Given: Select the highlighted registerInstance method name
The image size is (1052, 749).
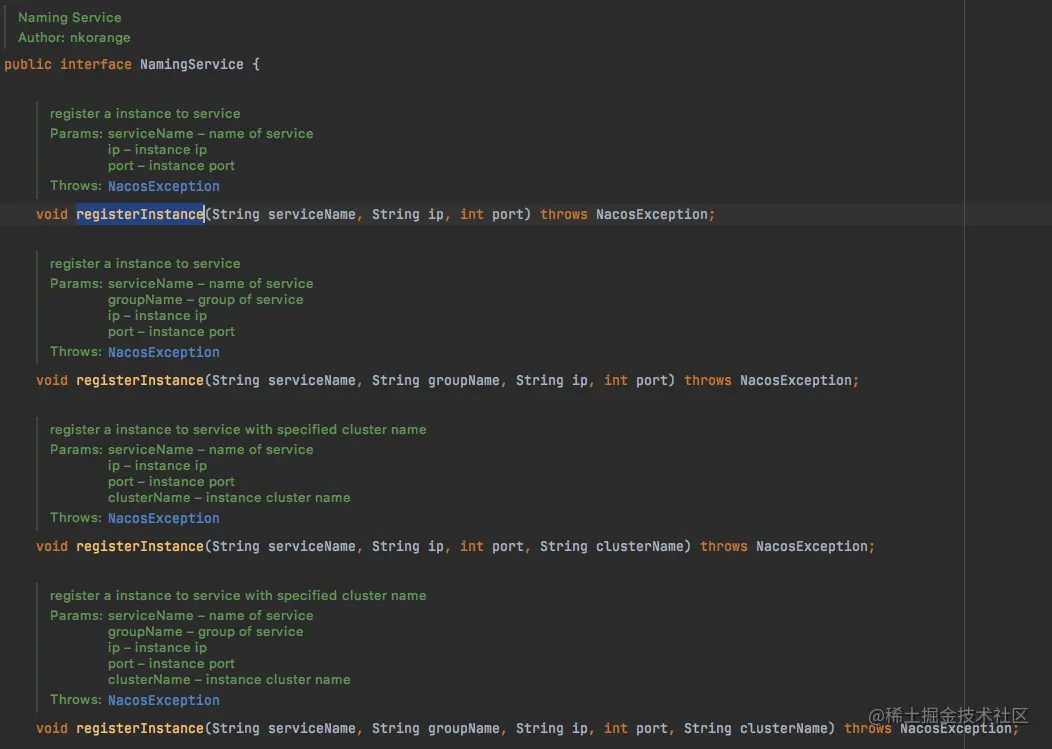Looking at the screenshot, I should [139, 213].
